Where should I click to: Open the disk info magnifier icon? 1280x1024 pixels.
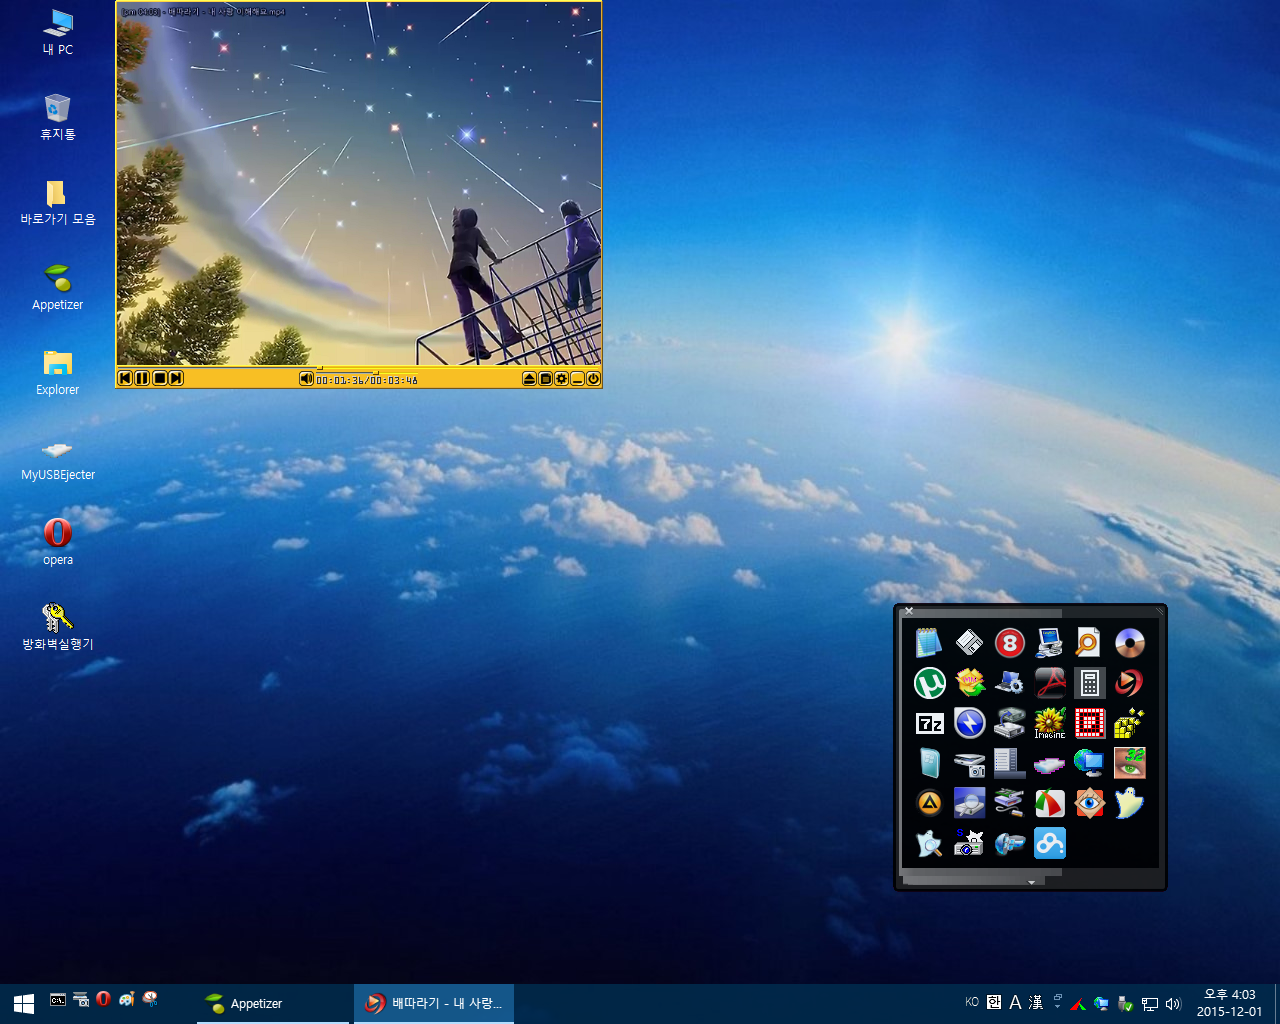[x=969, y=802]
